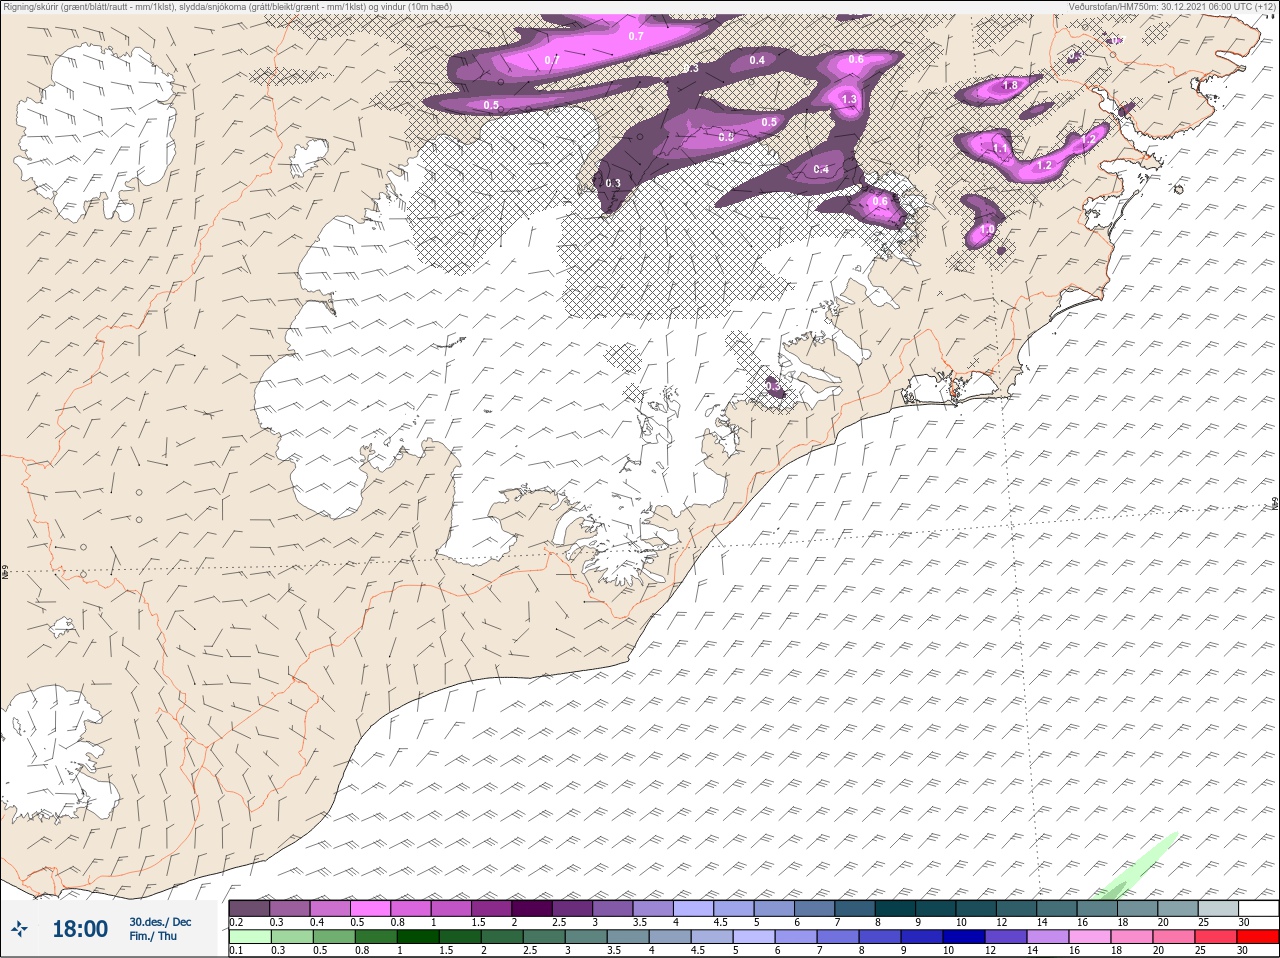
Task: Pick the lavender 4 swatch, upper legend
Action: click(x=693, y=908)
